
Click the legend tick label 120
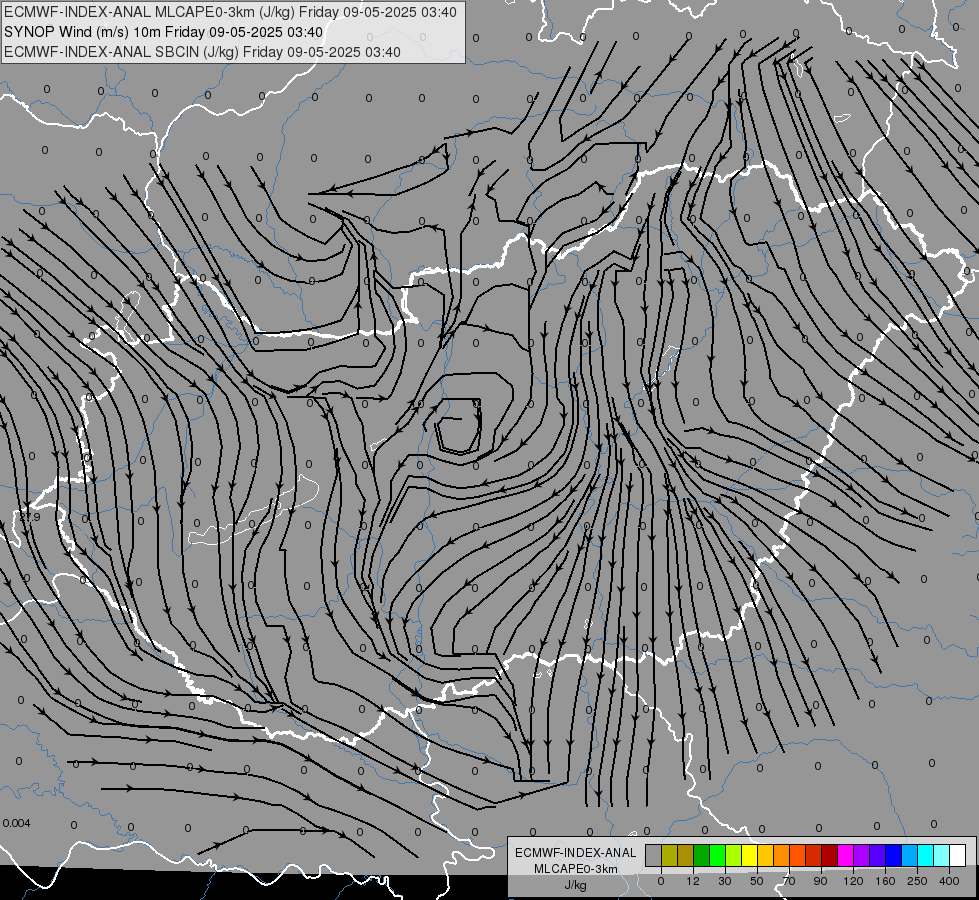(854, 881)
